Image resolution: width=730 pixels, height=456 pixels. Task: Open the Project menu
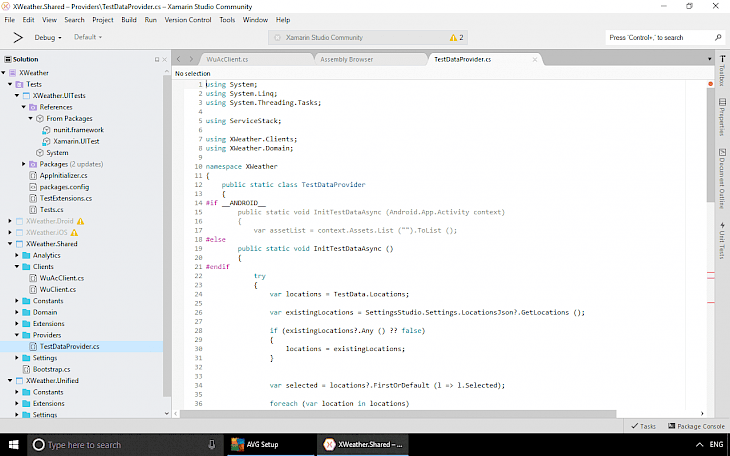[x=103, y=20]
